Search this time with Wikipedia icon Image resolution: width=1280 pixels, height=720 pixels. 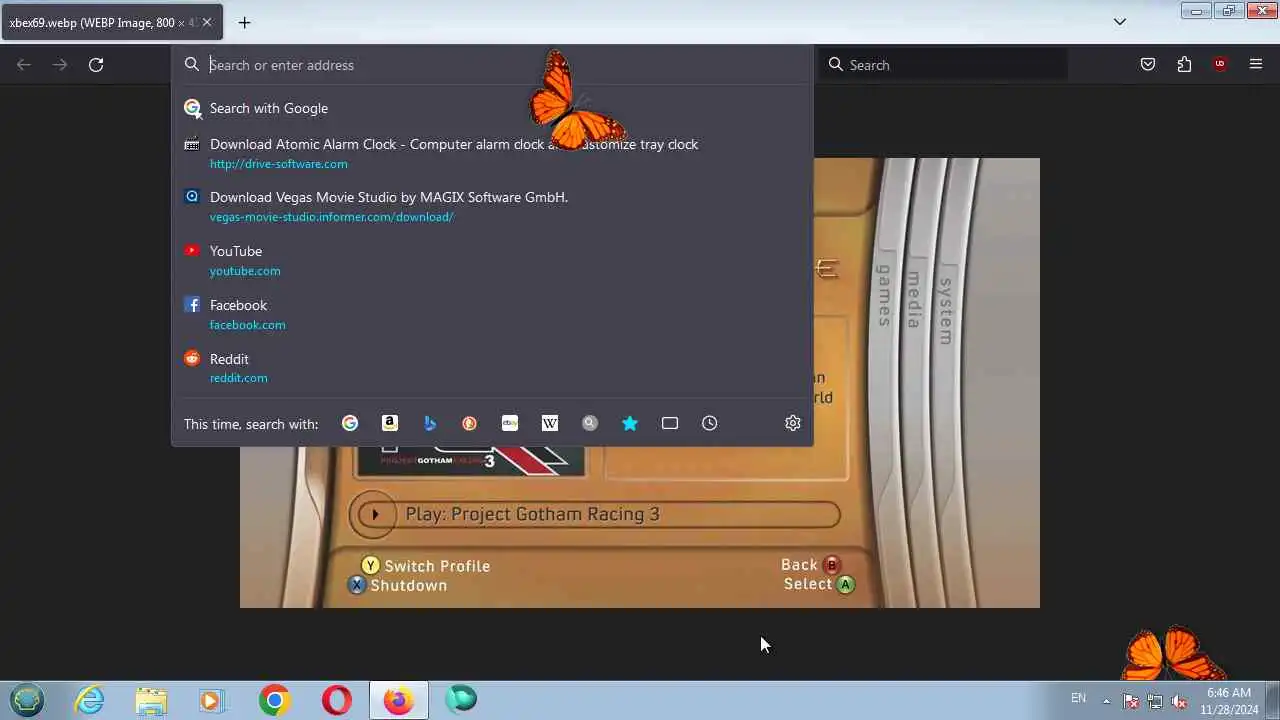coord(550,423)
